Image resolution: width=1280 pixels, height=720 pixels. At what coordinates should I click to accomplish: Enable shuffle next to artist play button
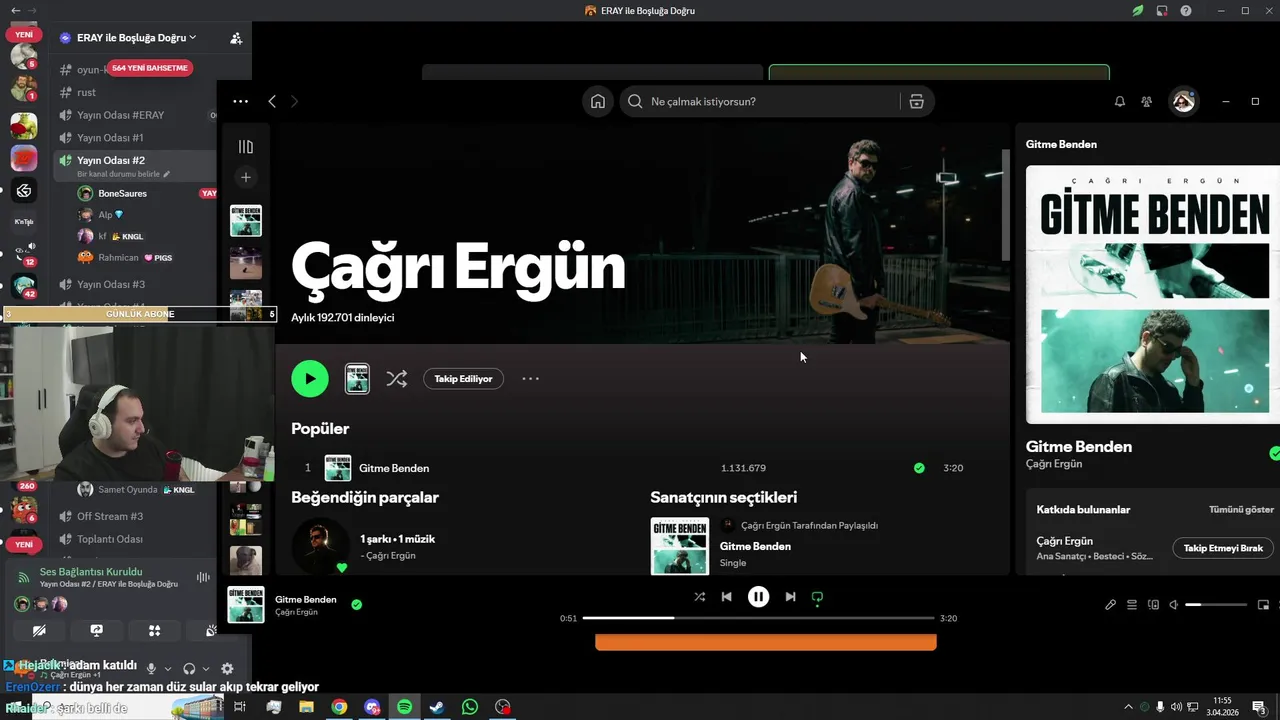396,379
